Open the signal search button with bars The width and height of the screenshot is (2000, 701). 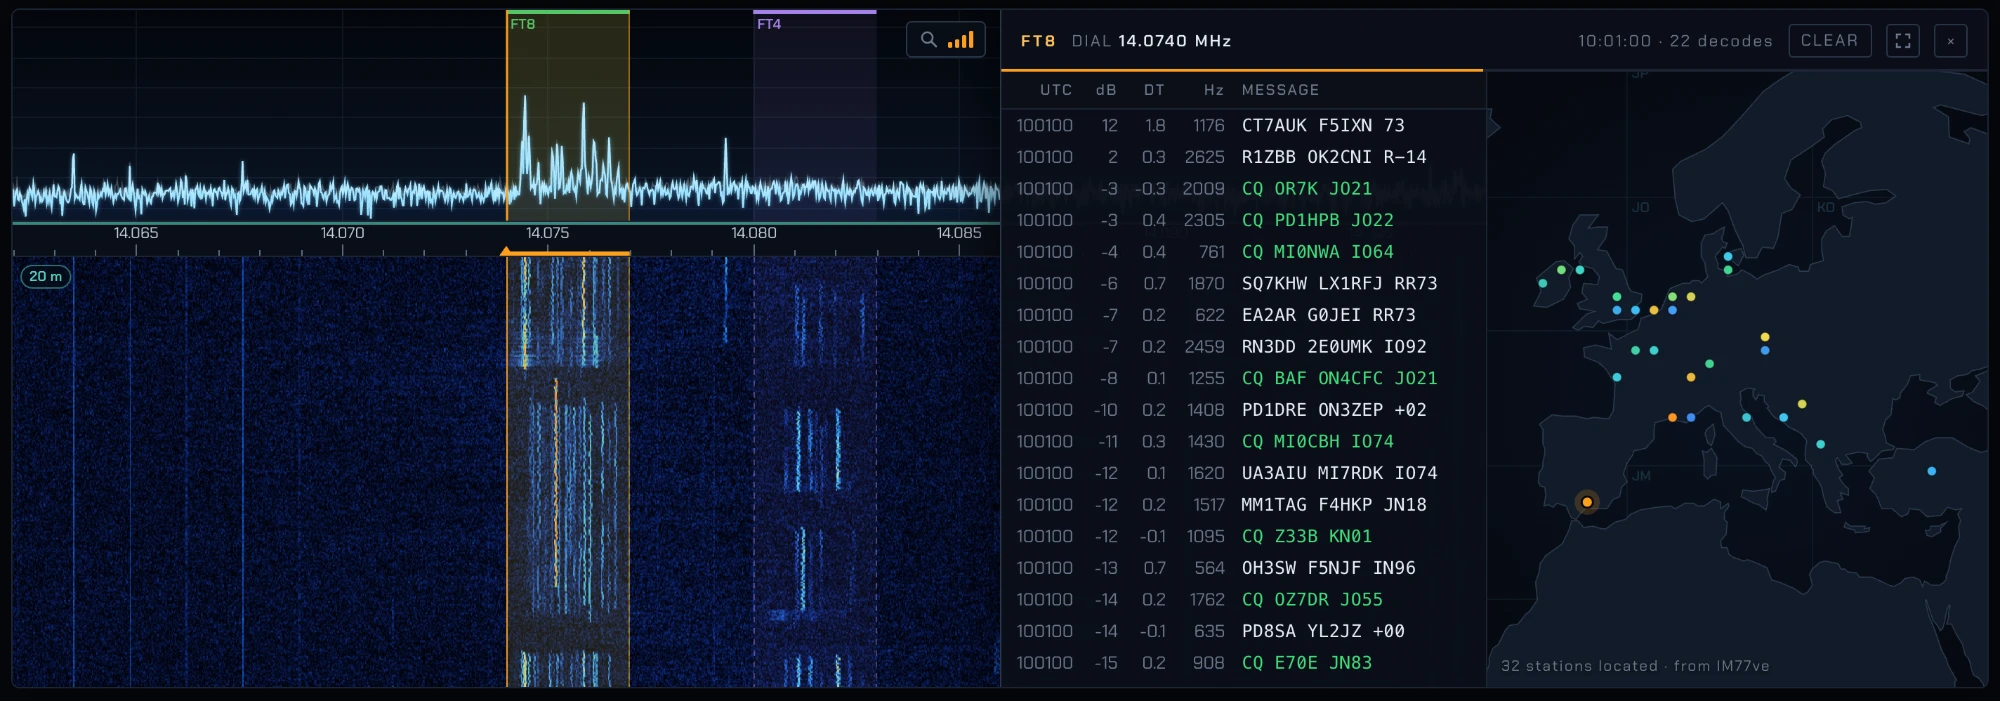(946, 40)
